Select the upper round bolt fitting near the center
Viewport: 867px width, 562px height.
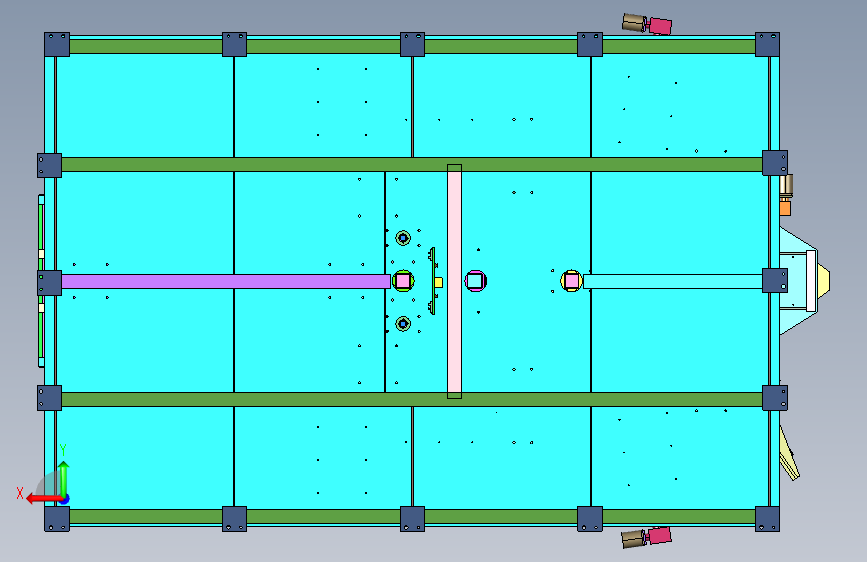pos(403,238)
